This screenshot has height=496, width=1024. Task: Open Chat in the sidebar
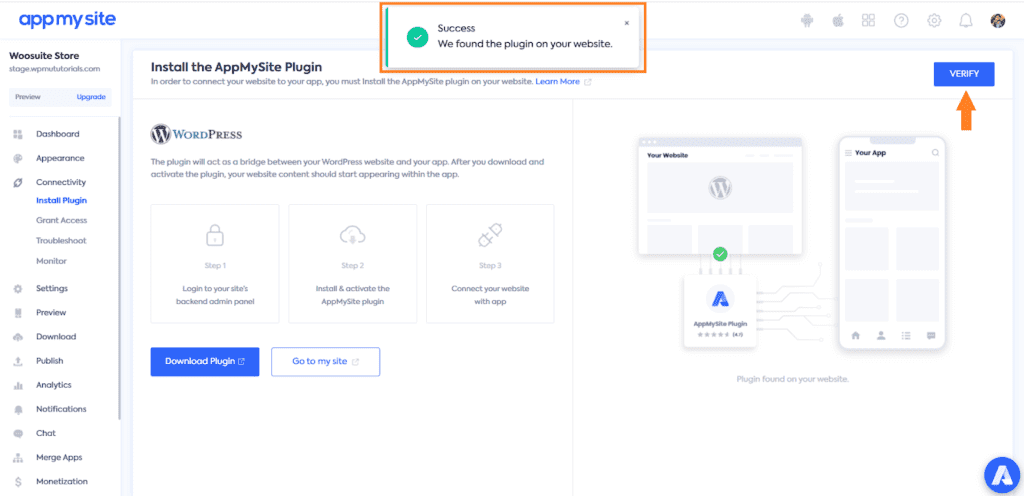(x=46, y=433)
